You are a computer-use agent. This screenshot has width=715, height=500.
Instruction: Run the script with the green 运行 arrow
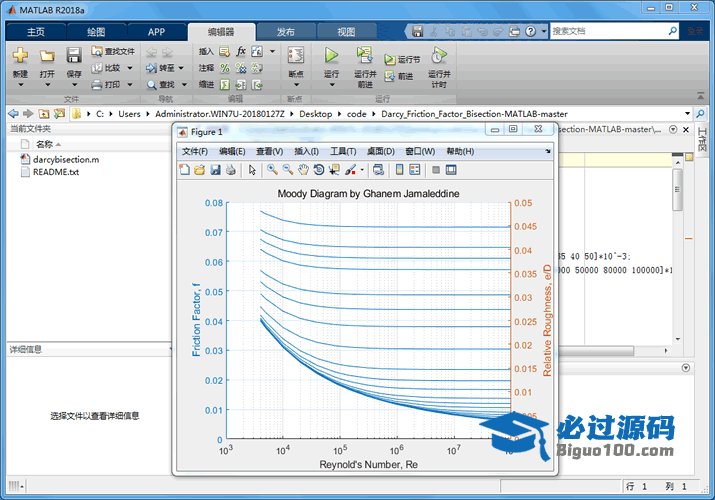click(331, 56)
